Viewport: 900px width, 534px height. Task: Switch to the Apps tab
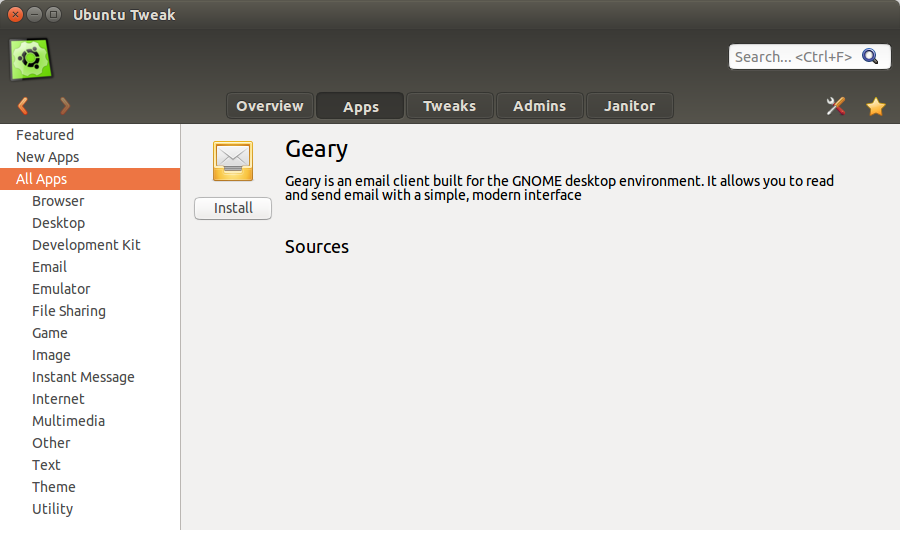coord(360,106)
